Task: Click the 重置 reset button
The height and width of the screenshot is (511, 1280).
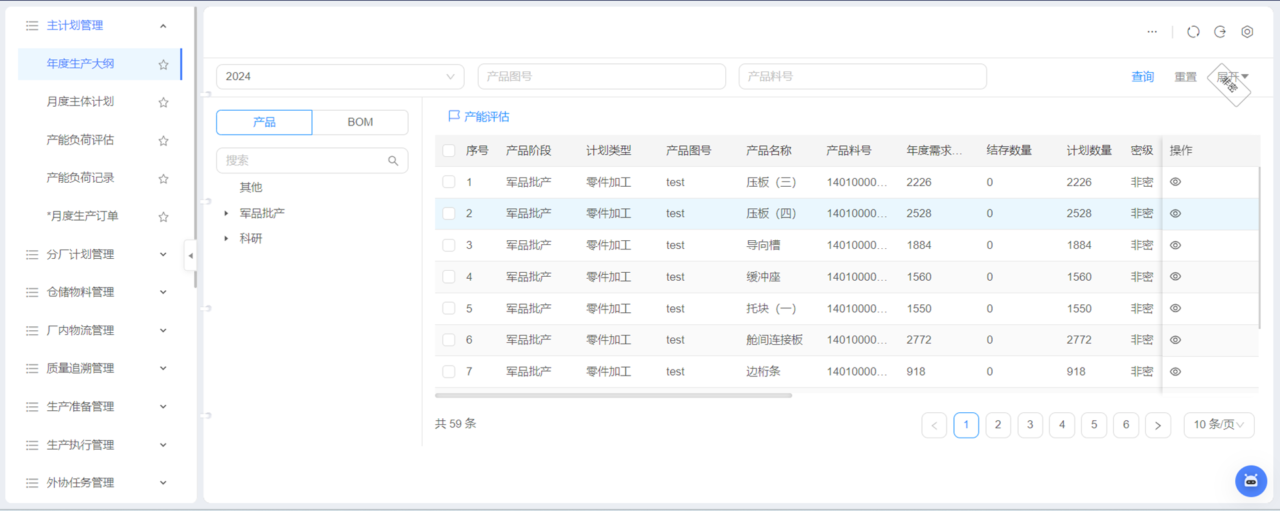Action: (1185, 77)
